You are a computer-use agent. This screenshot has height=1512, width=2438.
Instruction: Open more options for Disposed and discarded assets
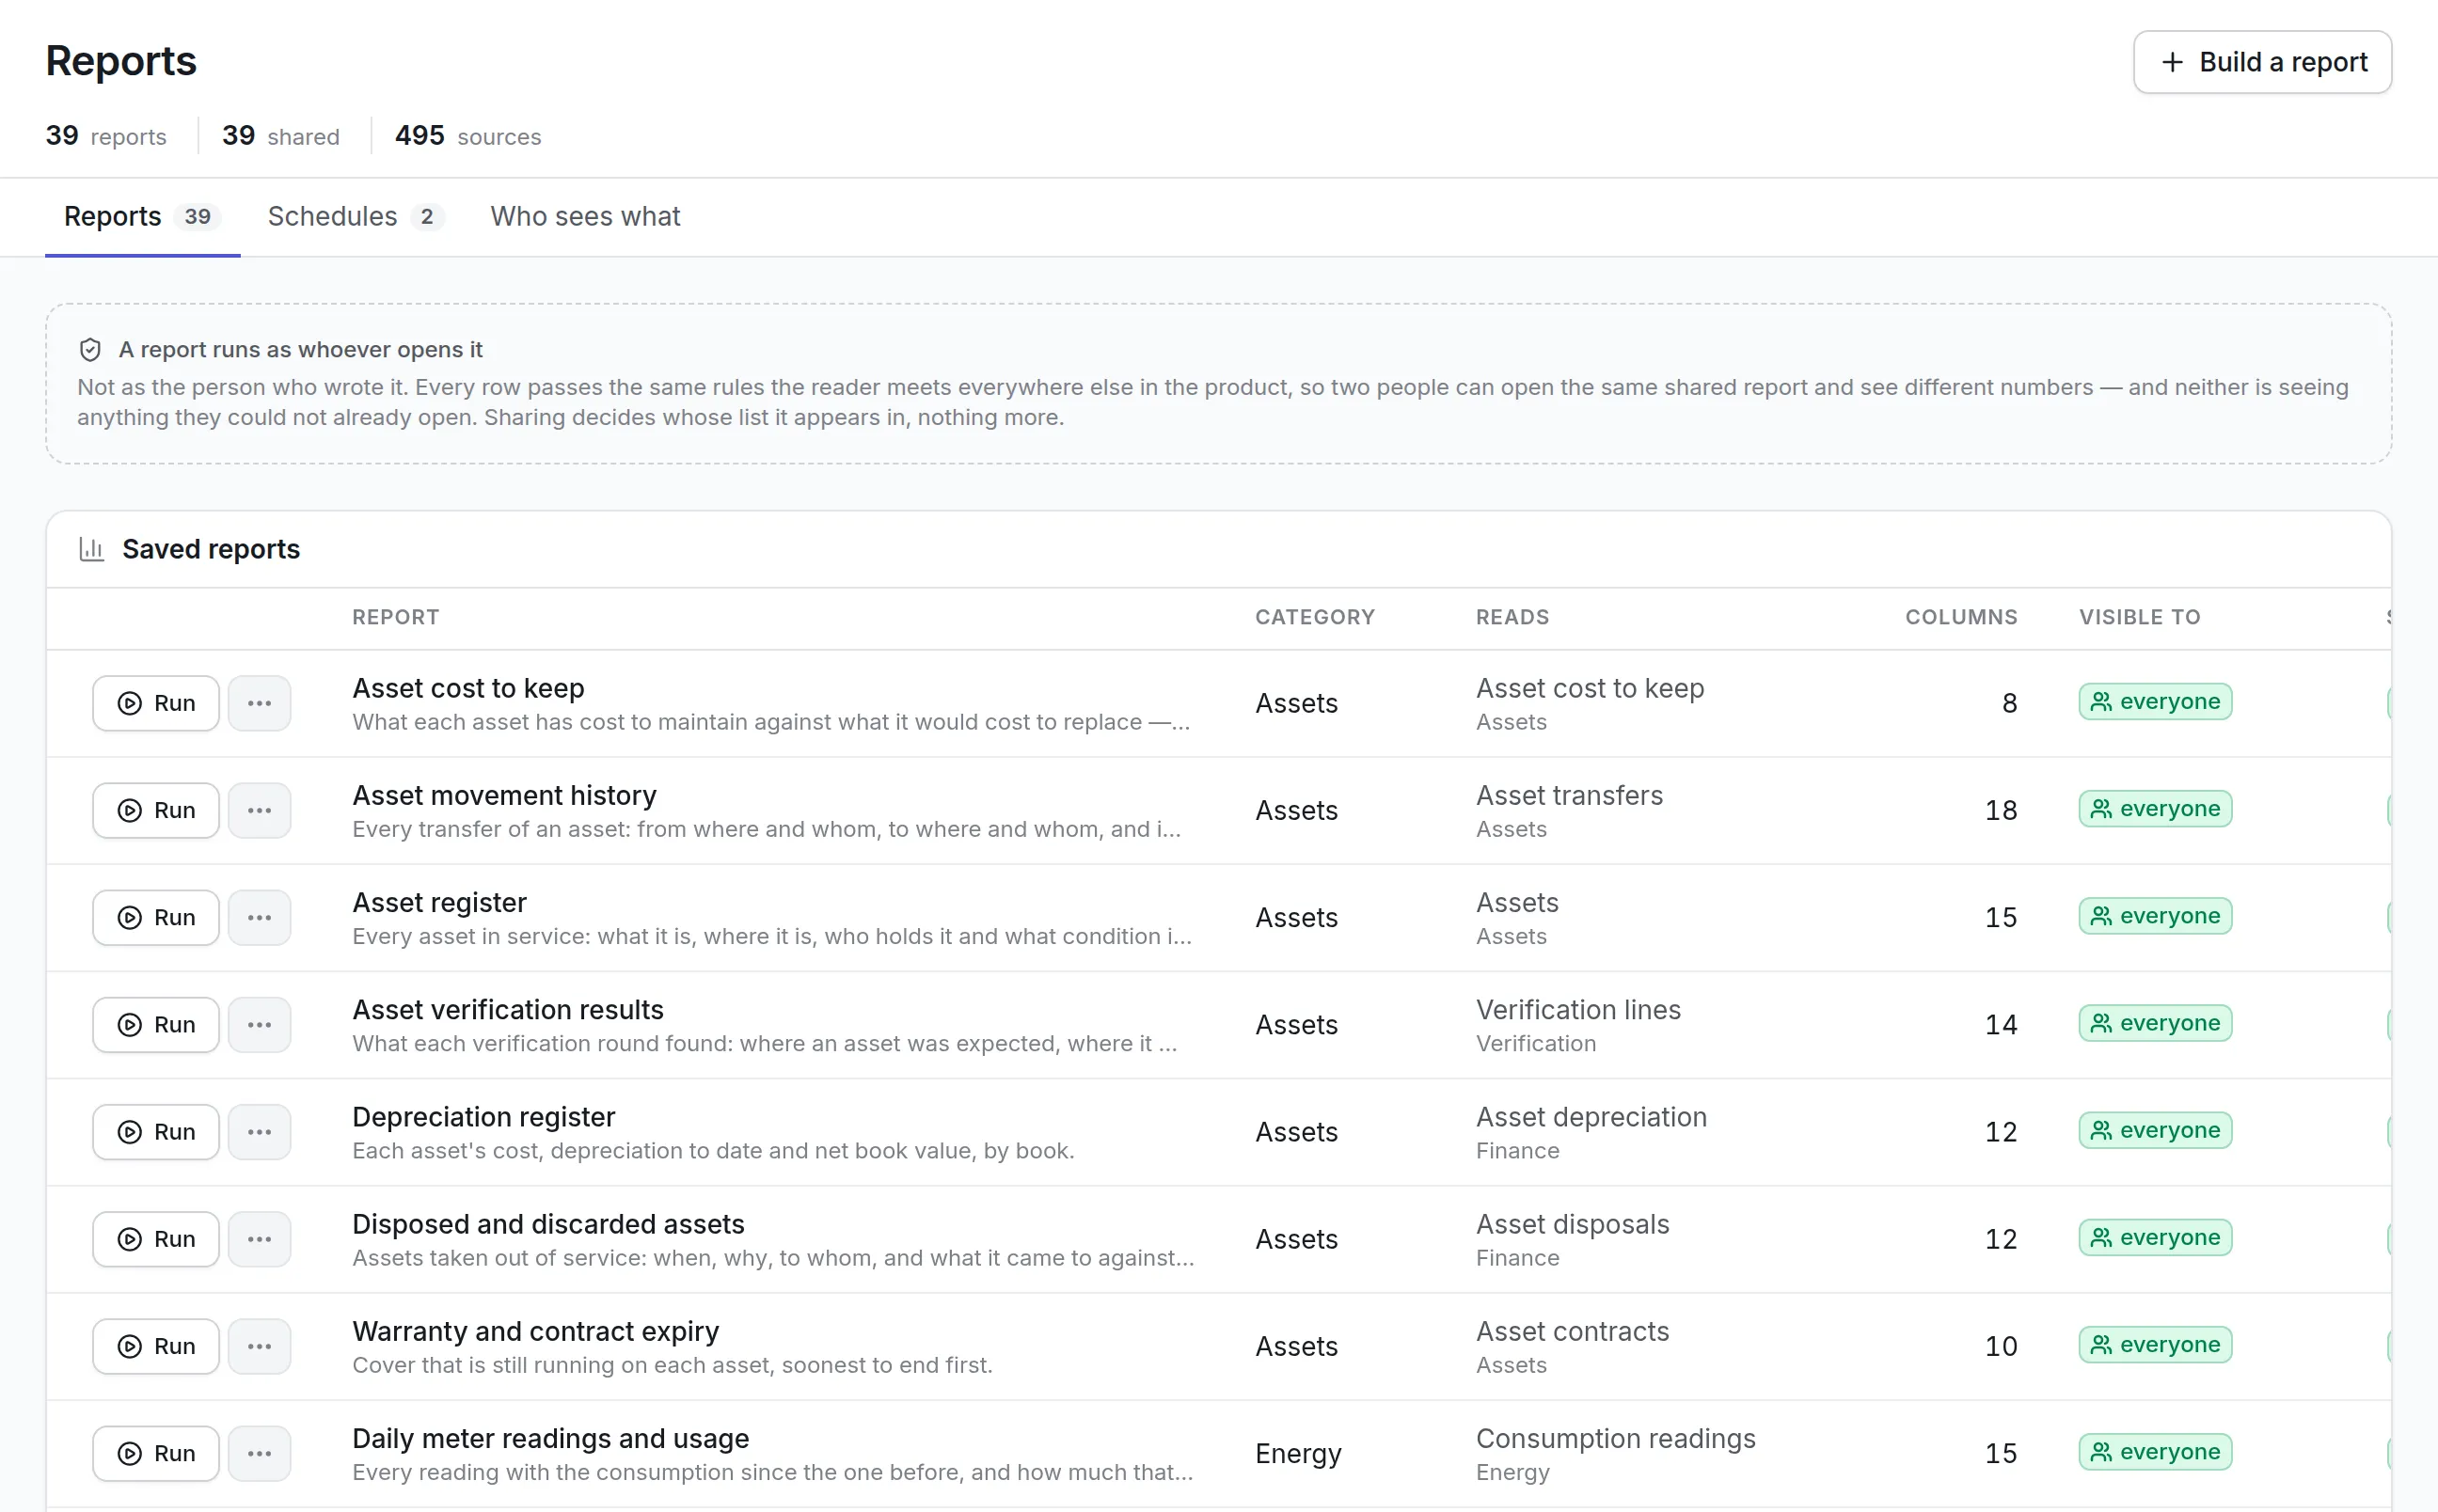coord(259,1238)
